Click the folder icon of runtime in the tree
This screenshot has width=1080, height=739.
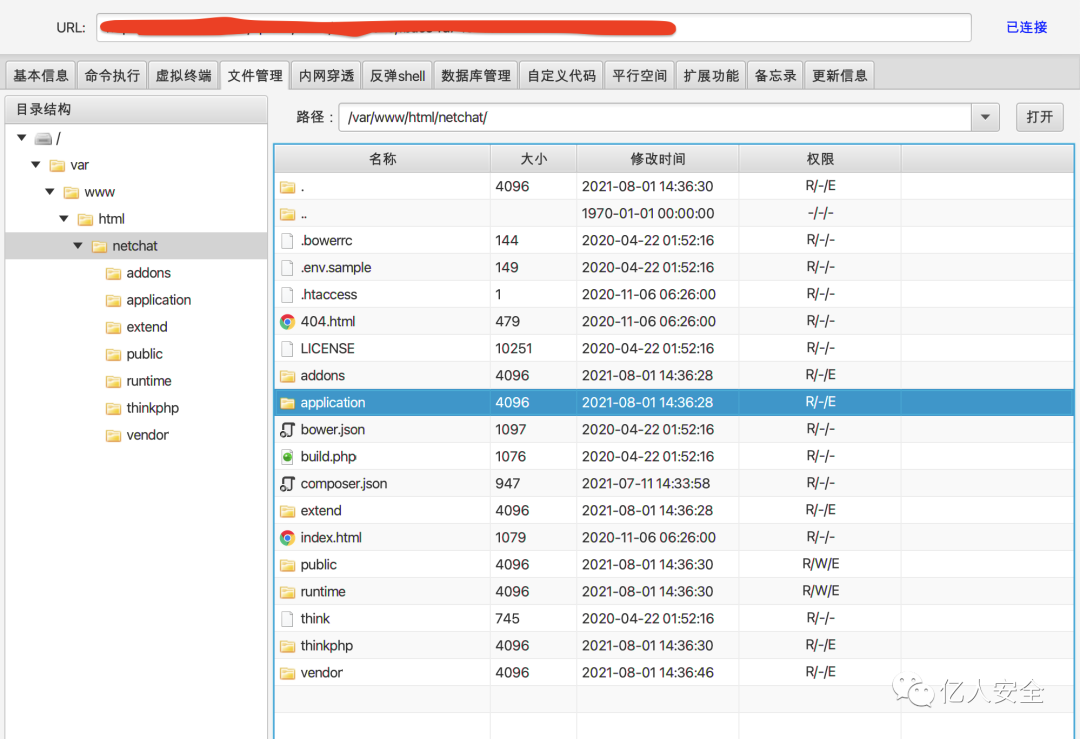tap(114, 382)
